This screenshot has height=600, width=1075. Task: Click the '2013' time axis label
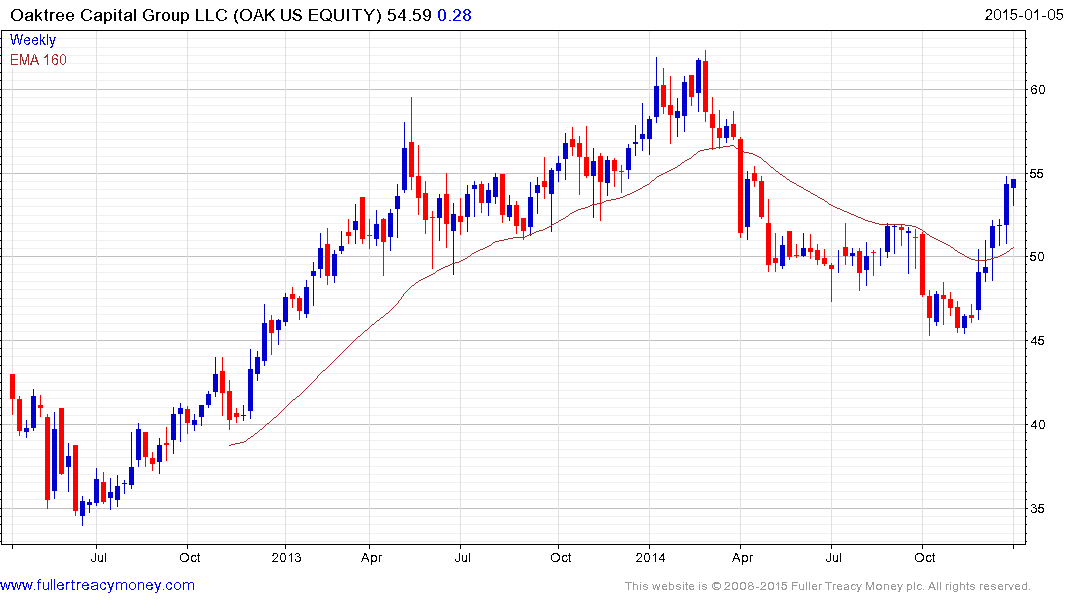(x=286, y=557)
